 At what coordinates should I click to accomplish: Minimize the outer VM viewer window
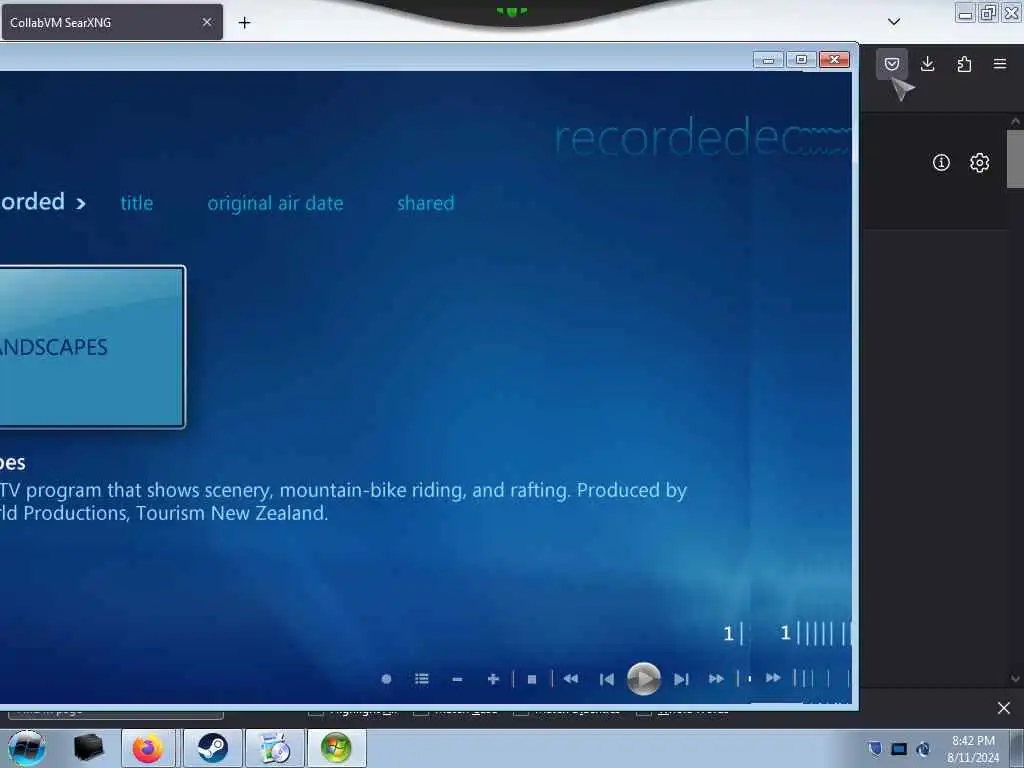pyautogui.click(x=965, y=13)
